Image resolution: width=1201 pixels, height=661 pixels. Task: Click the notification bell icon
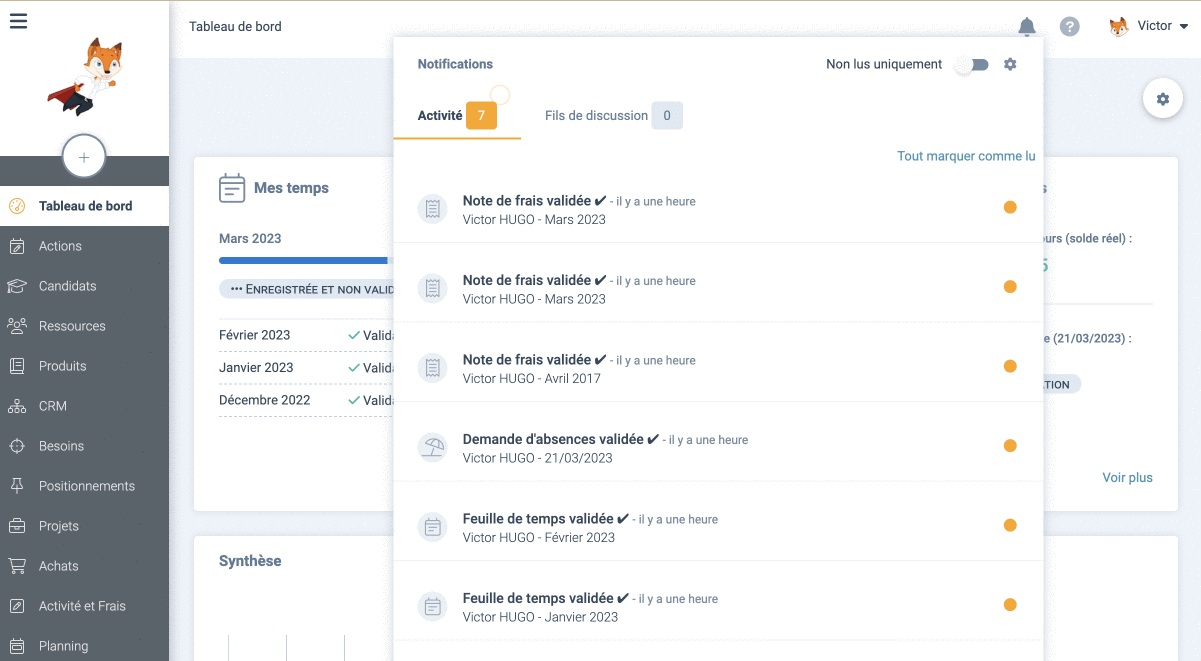pos(1027,27)
